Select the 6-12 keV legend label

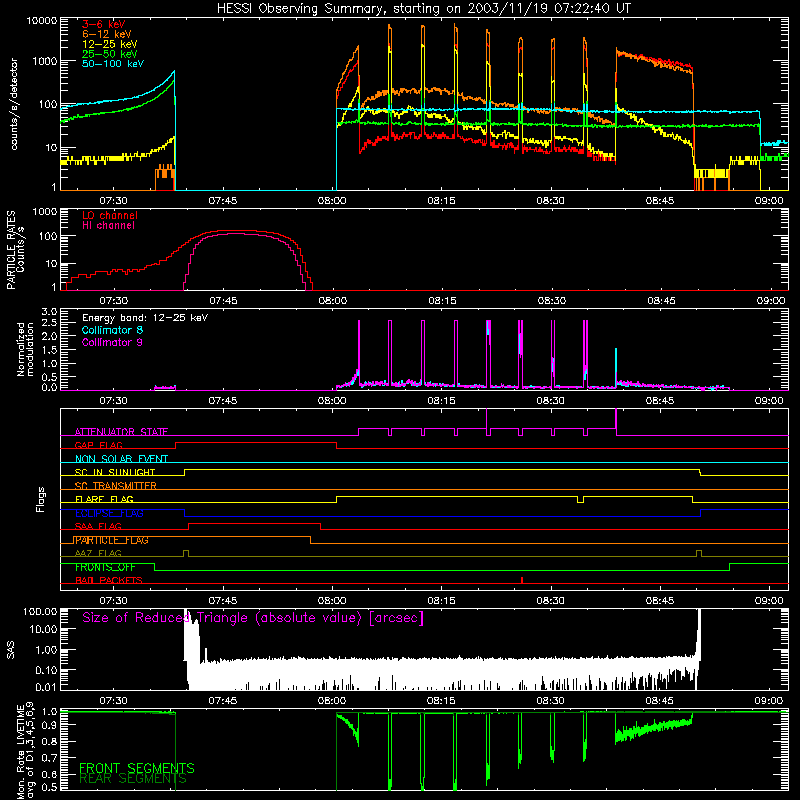tap(107, 34)
